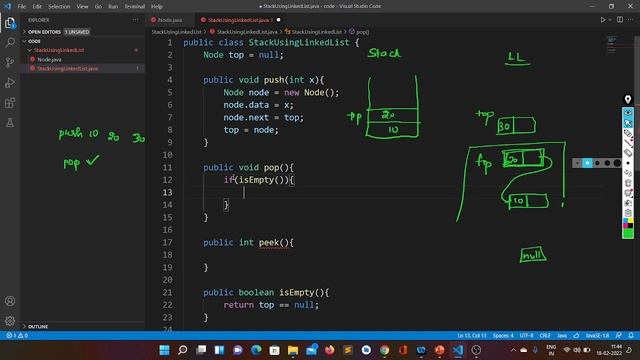Open the Source Control view

click(x=10, y=62)
